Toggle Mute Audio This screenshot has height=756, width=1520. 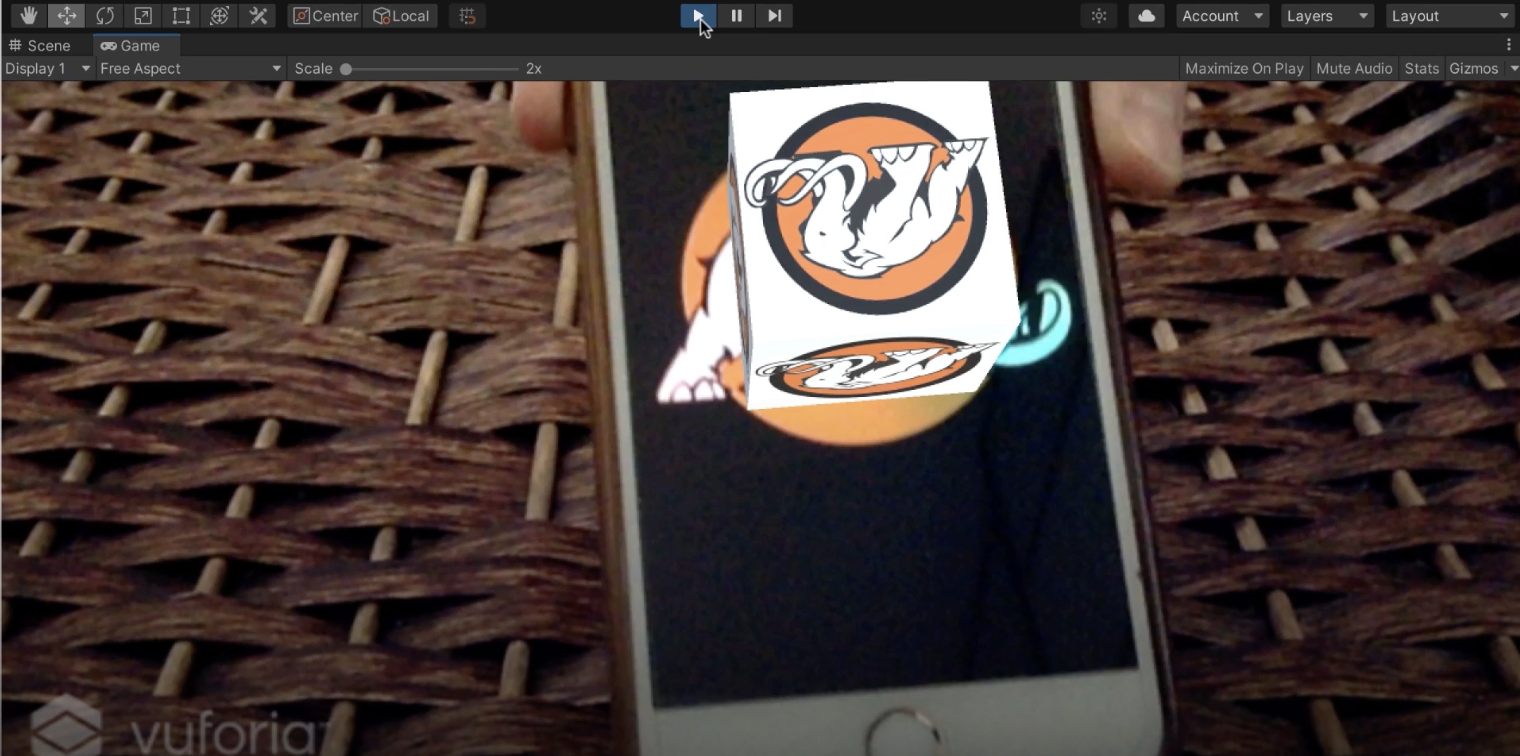[1354, 68]
